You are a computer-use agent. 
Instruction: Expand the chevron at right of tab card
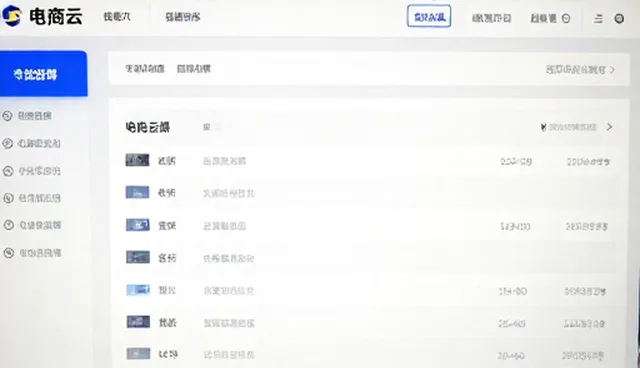[x=612, y=70]
